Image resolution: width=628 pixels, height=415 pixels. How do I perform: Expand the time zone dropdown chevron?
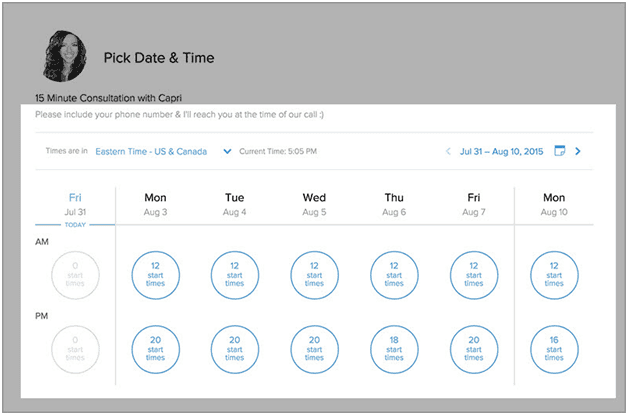click(x=227, y=151)
